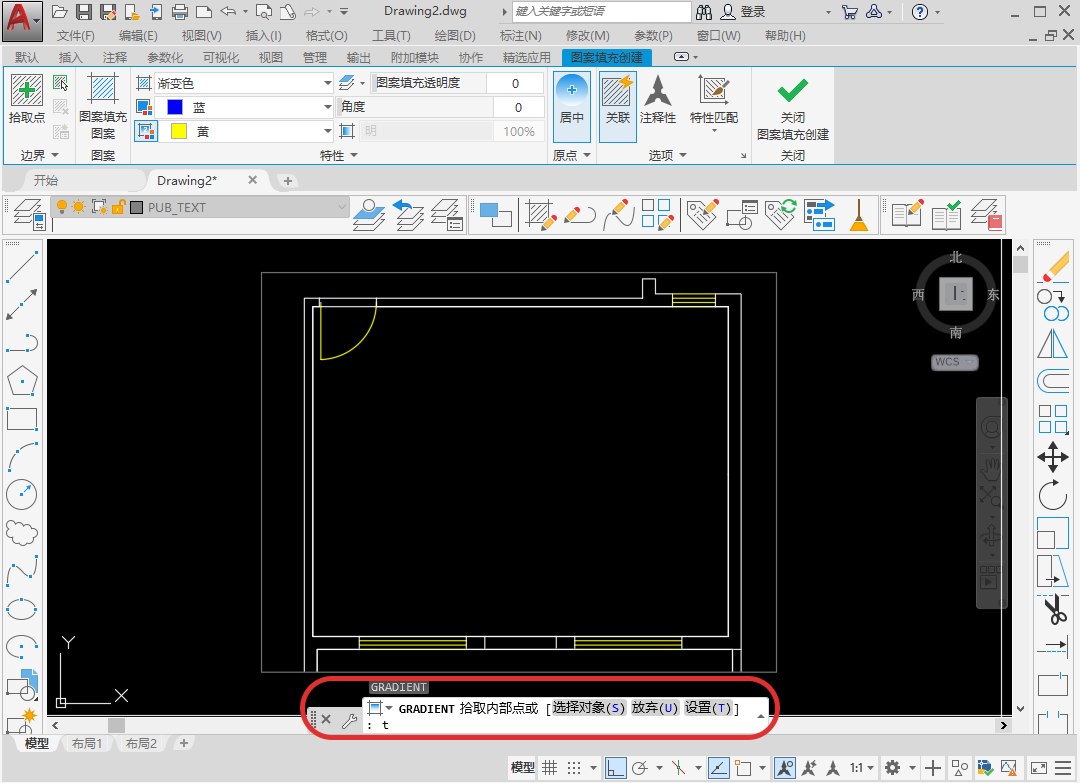Click Select Objects (选择对象(S)) command option
This screenshot has width=1080, height=783.
click(588, 708)
